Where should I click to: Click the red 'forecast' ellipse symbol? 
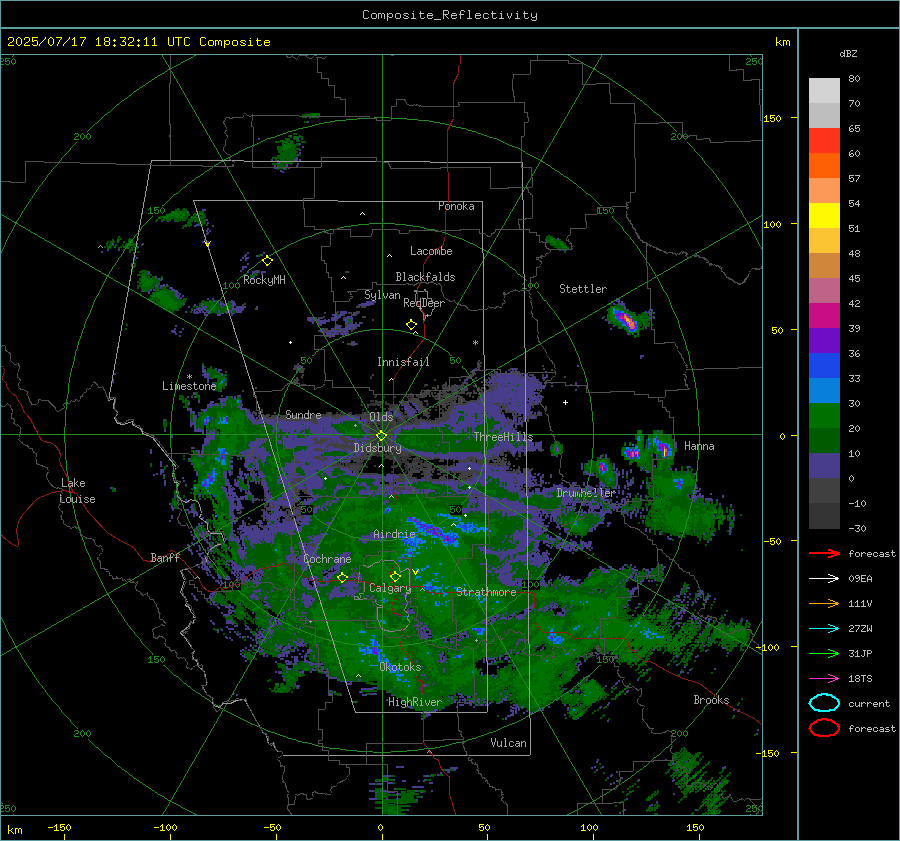824,728
